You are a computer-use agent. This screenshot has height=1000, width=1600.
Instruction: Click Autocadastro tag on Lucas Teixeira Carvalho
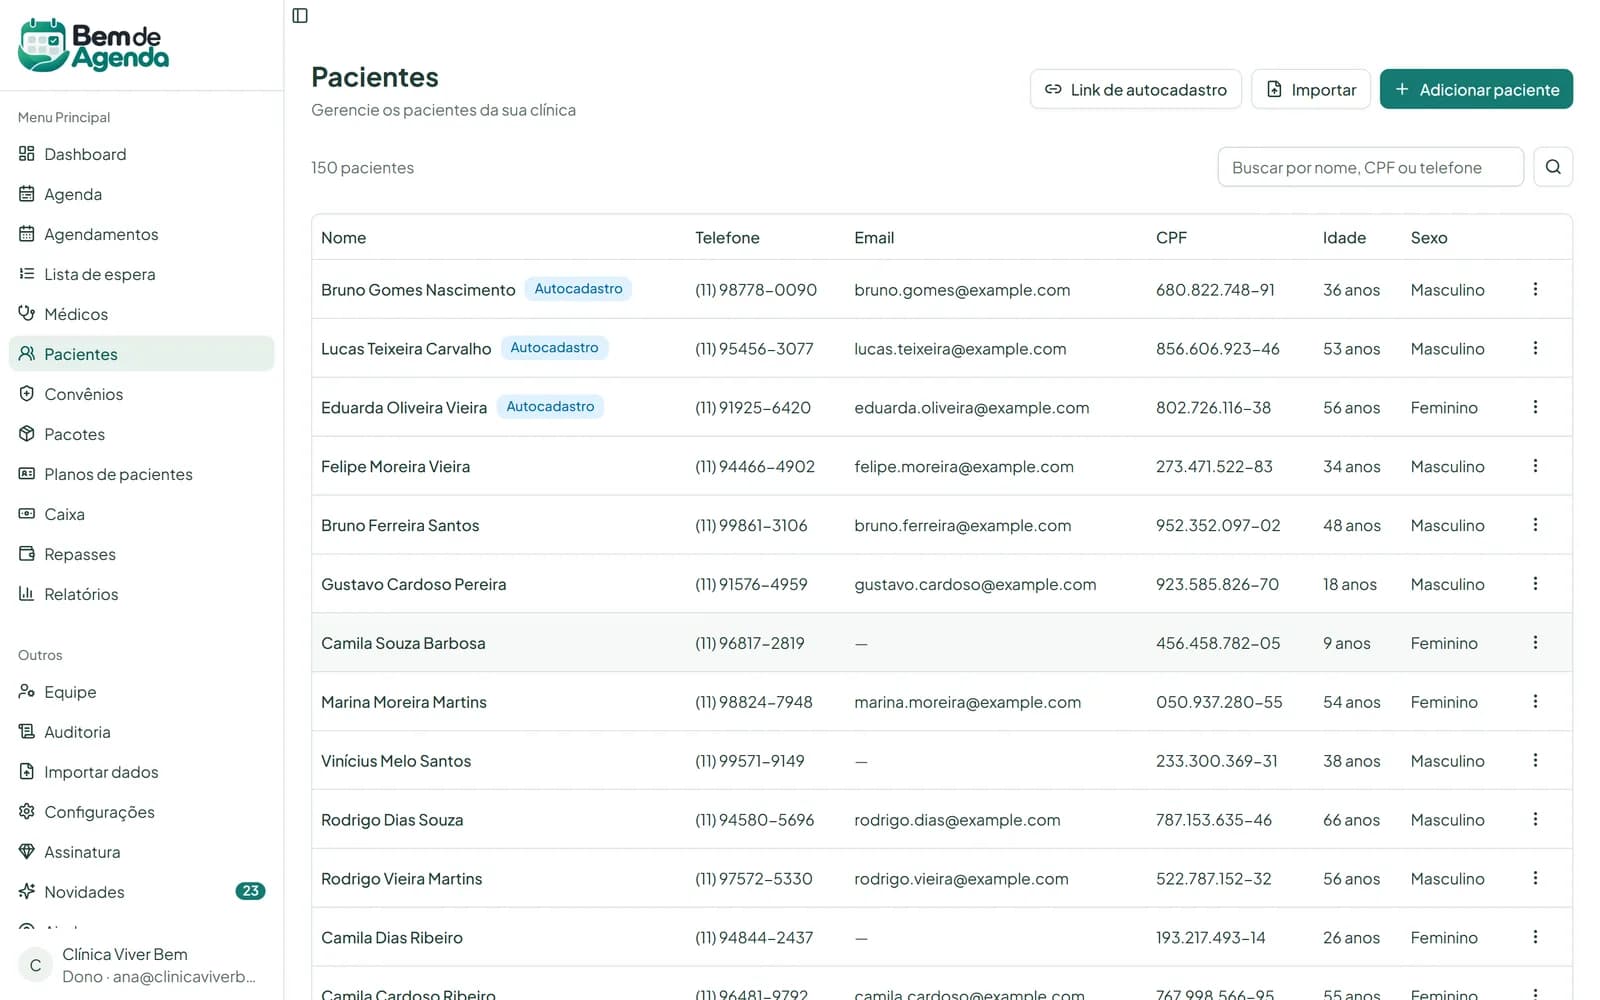click(x=554, y=348)
